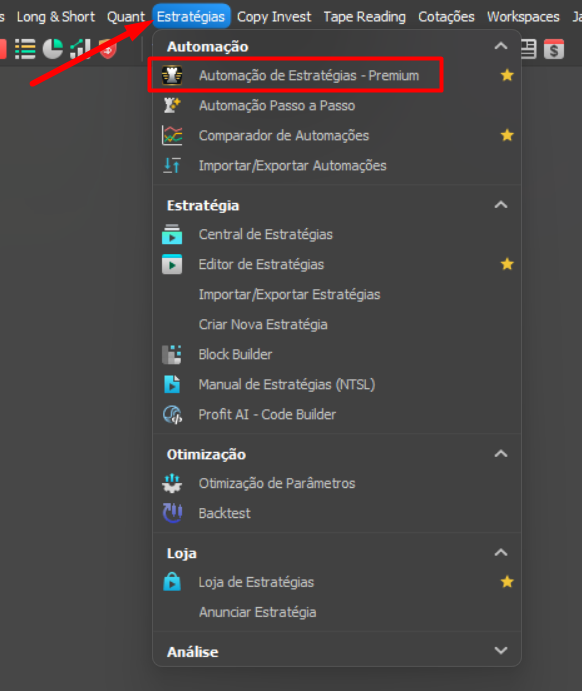Open Importar/Exportar Estratégias

click(x=289, y=294)
